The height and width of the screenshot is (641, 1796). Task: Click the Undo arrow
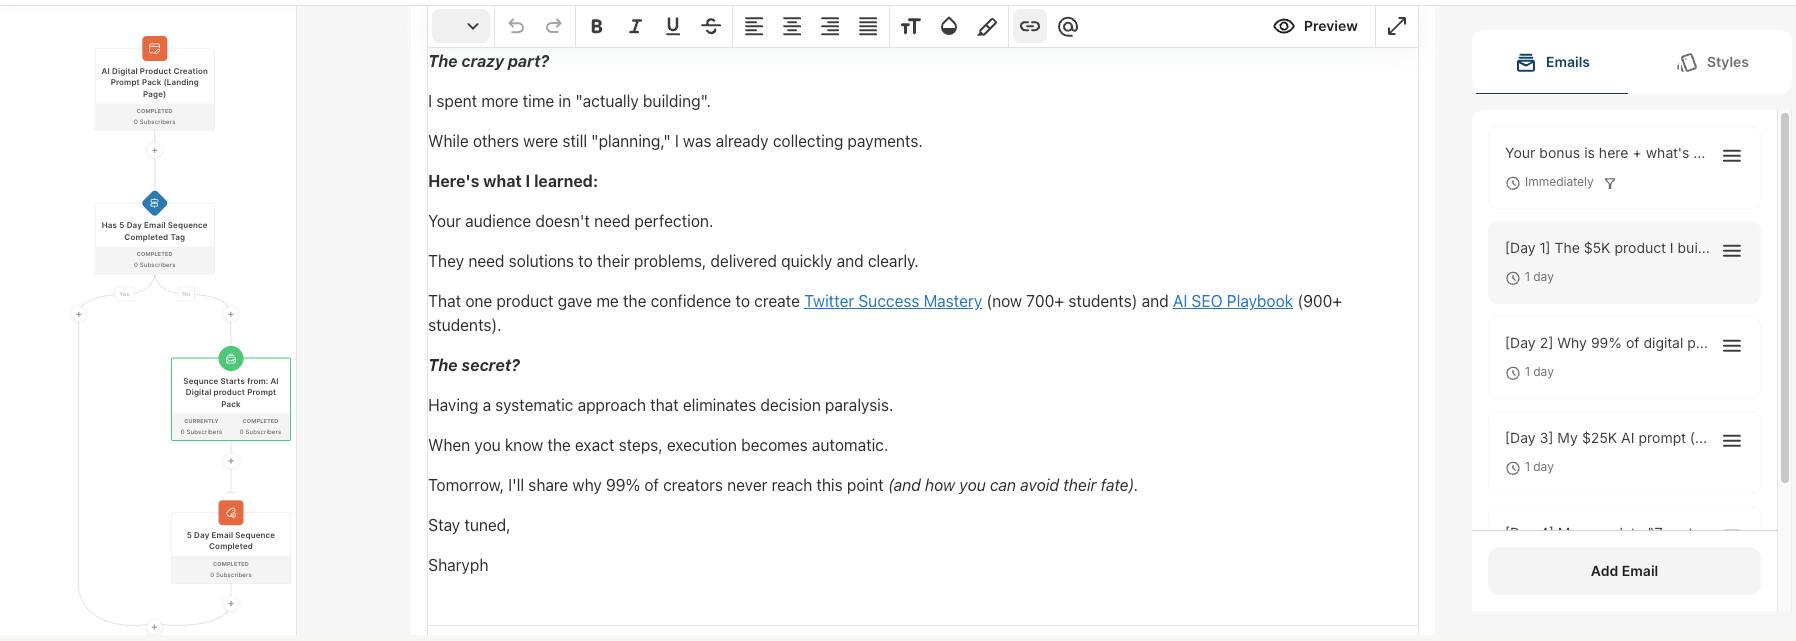516,26
